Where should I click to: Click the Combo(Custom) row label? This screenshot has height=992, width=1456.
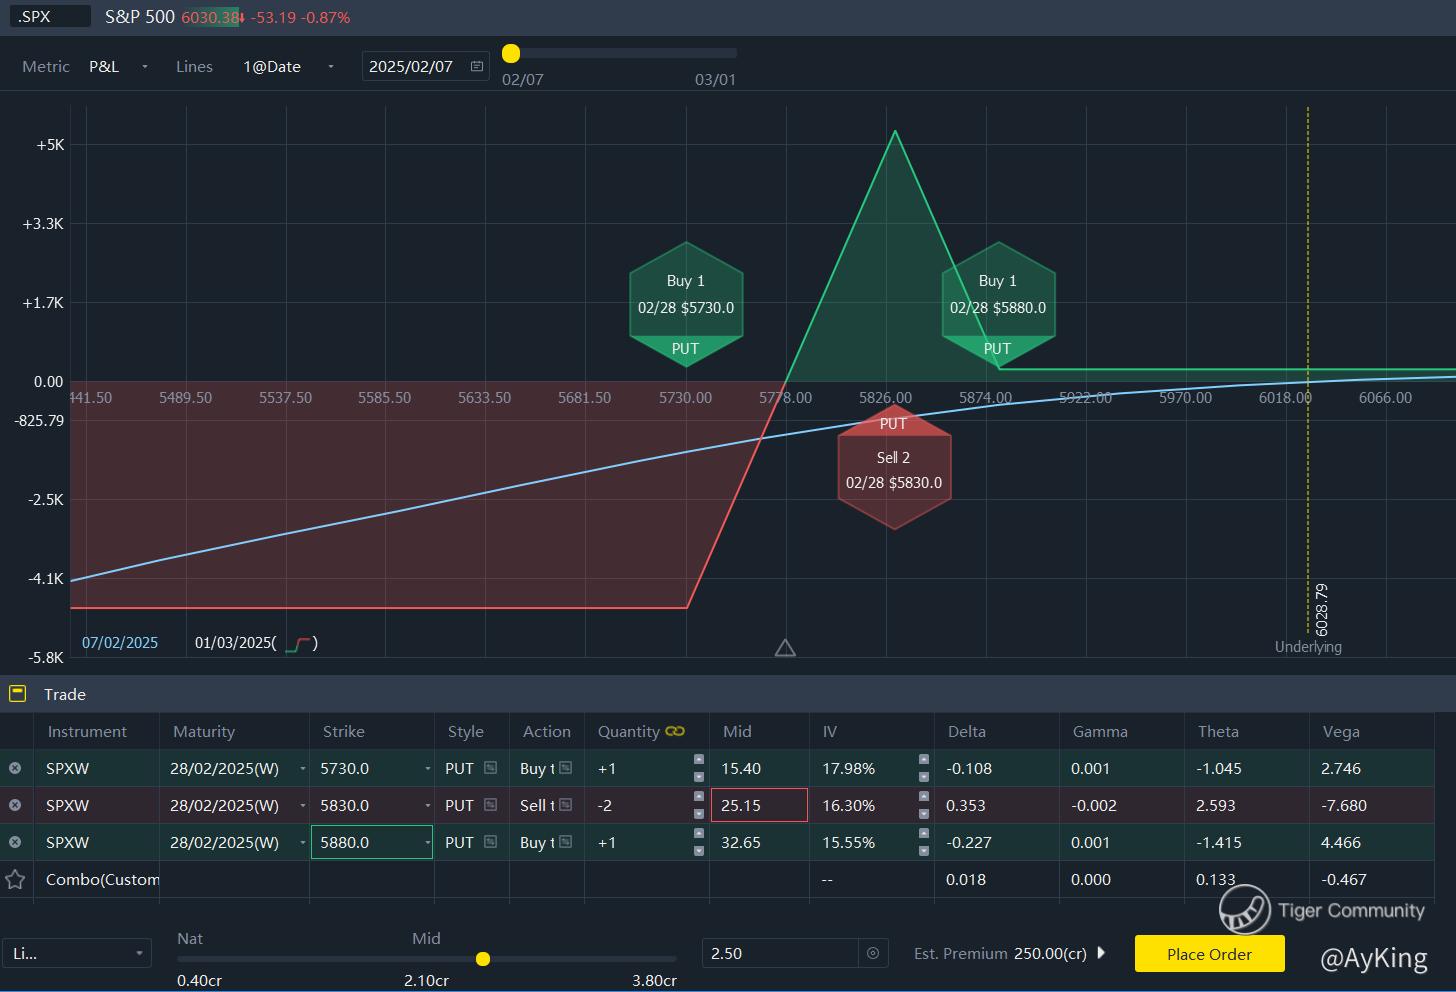[102, 880]
